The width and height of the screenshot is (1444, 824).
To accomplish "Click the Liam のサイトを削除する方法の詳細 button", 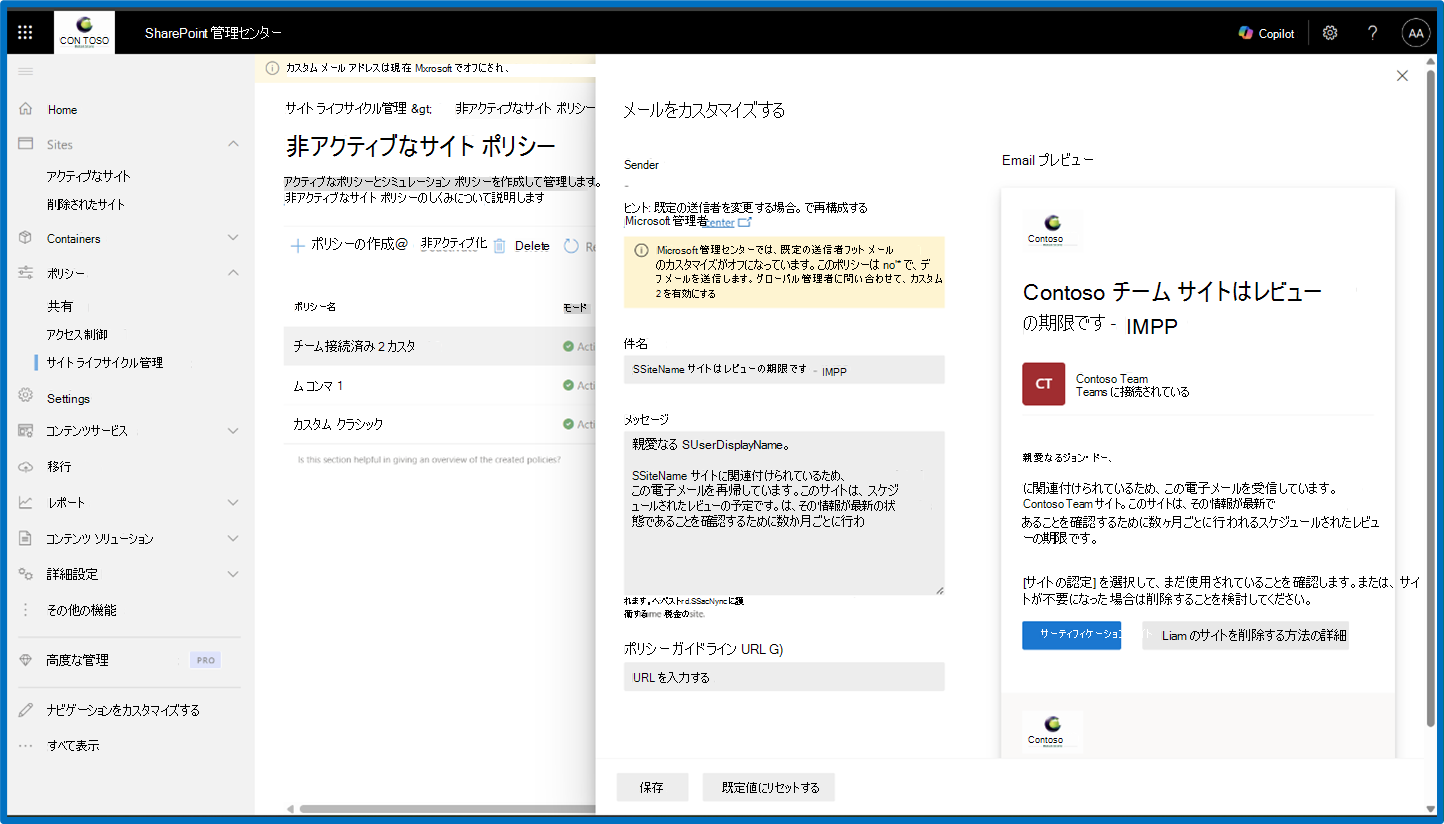I will point(1246,635).
